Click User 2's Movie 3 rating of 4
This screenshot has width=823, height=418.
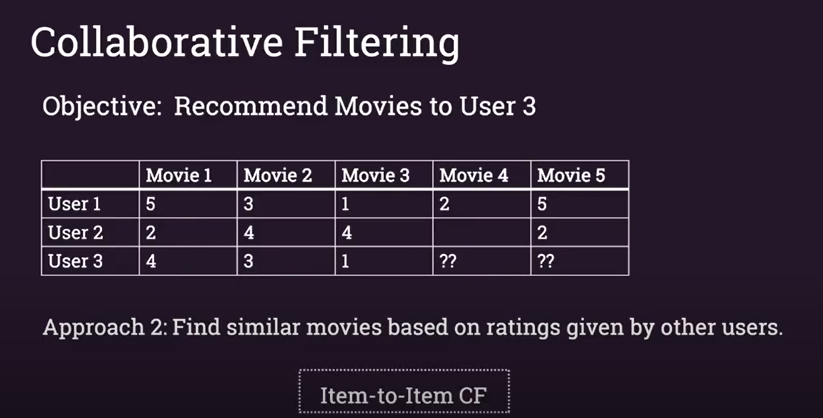384,232
